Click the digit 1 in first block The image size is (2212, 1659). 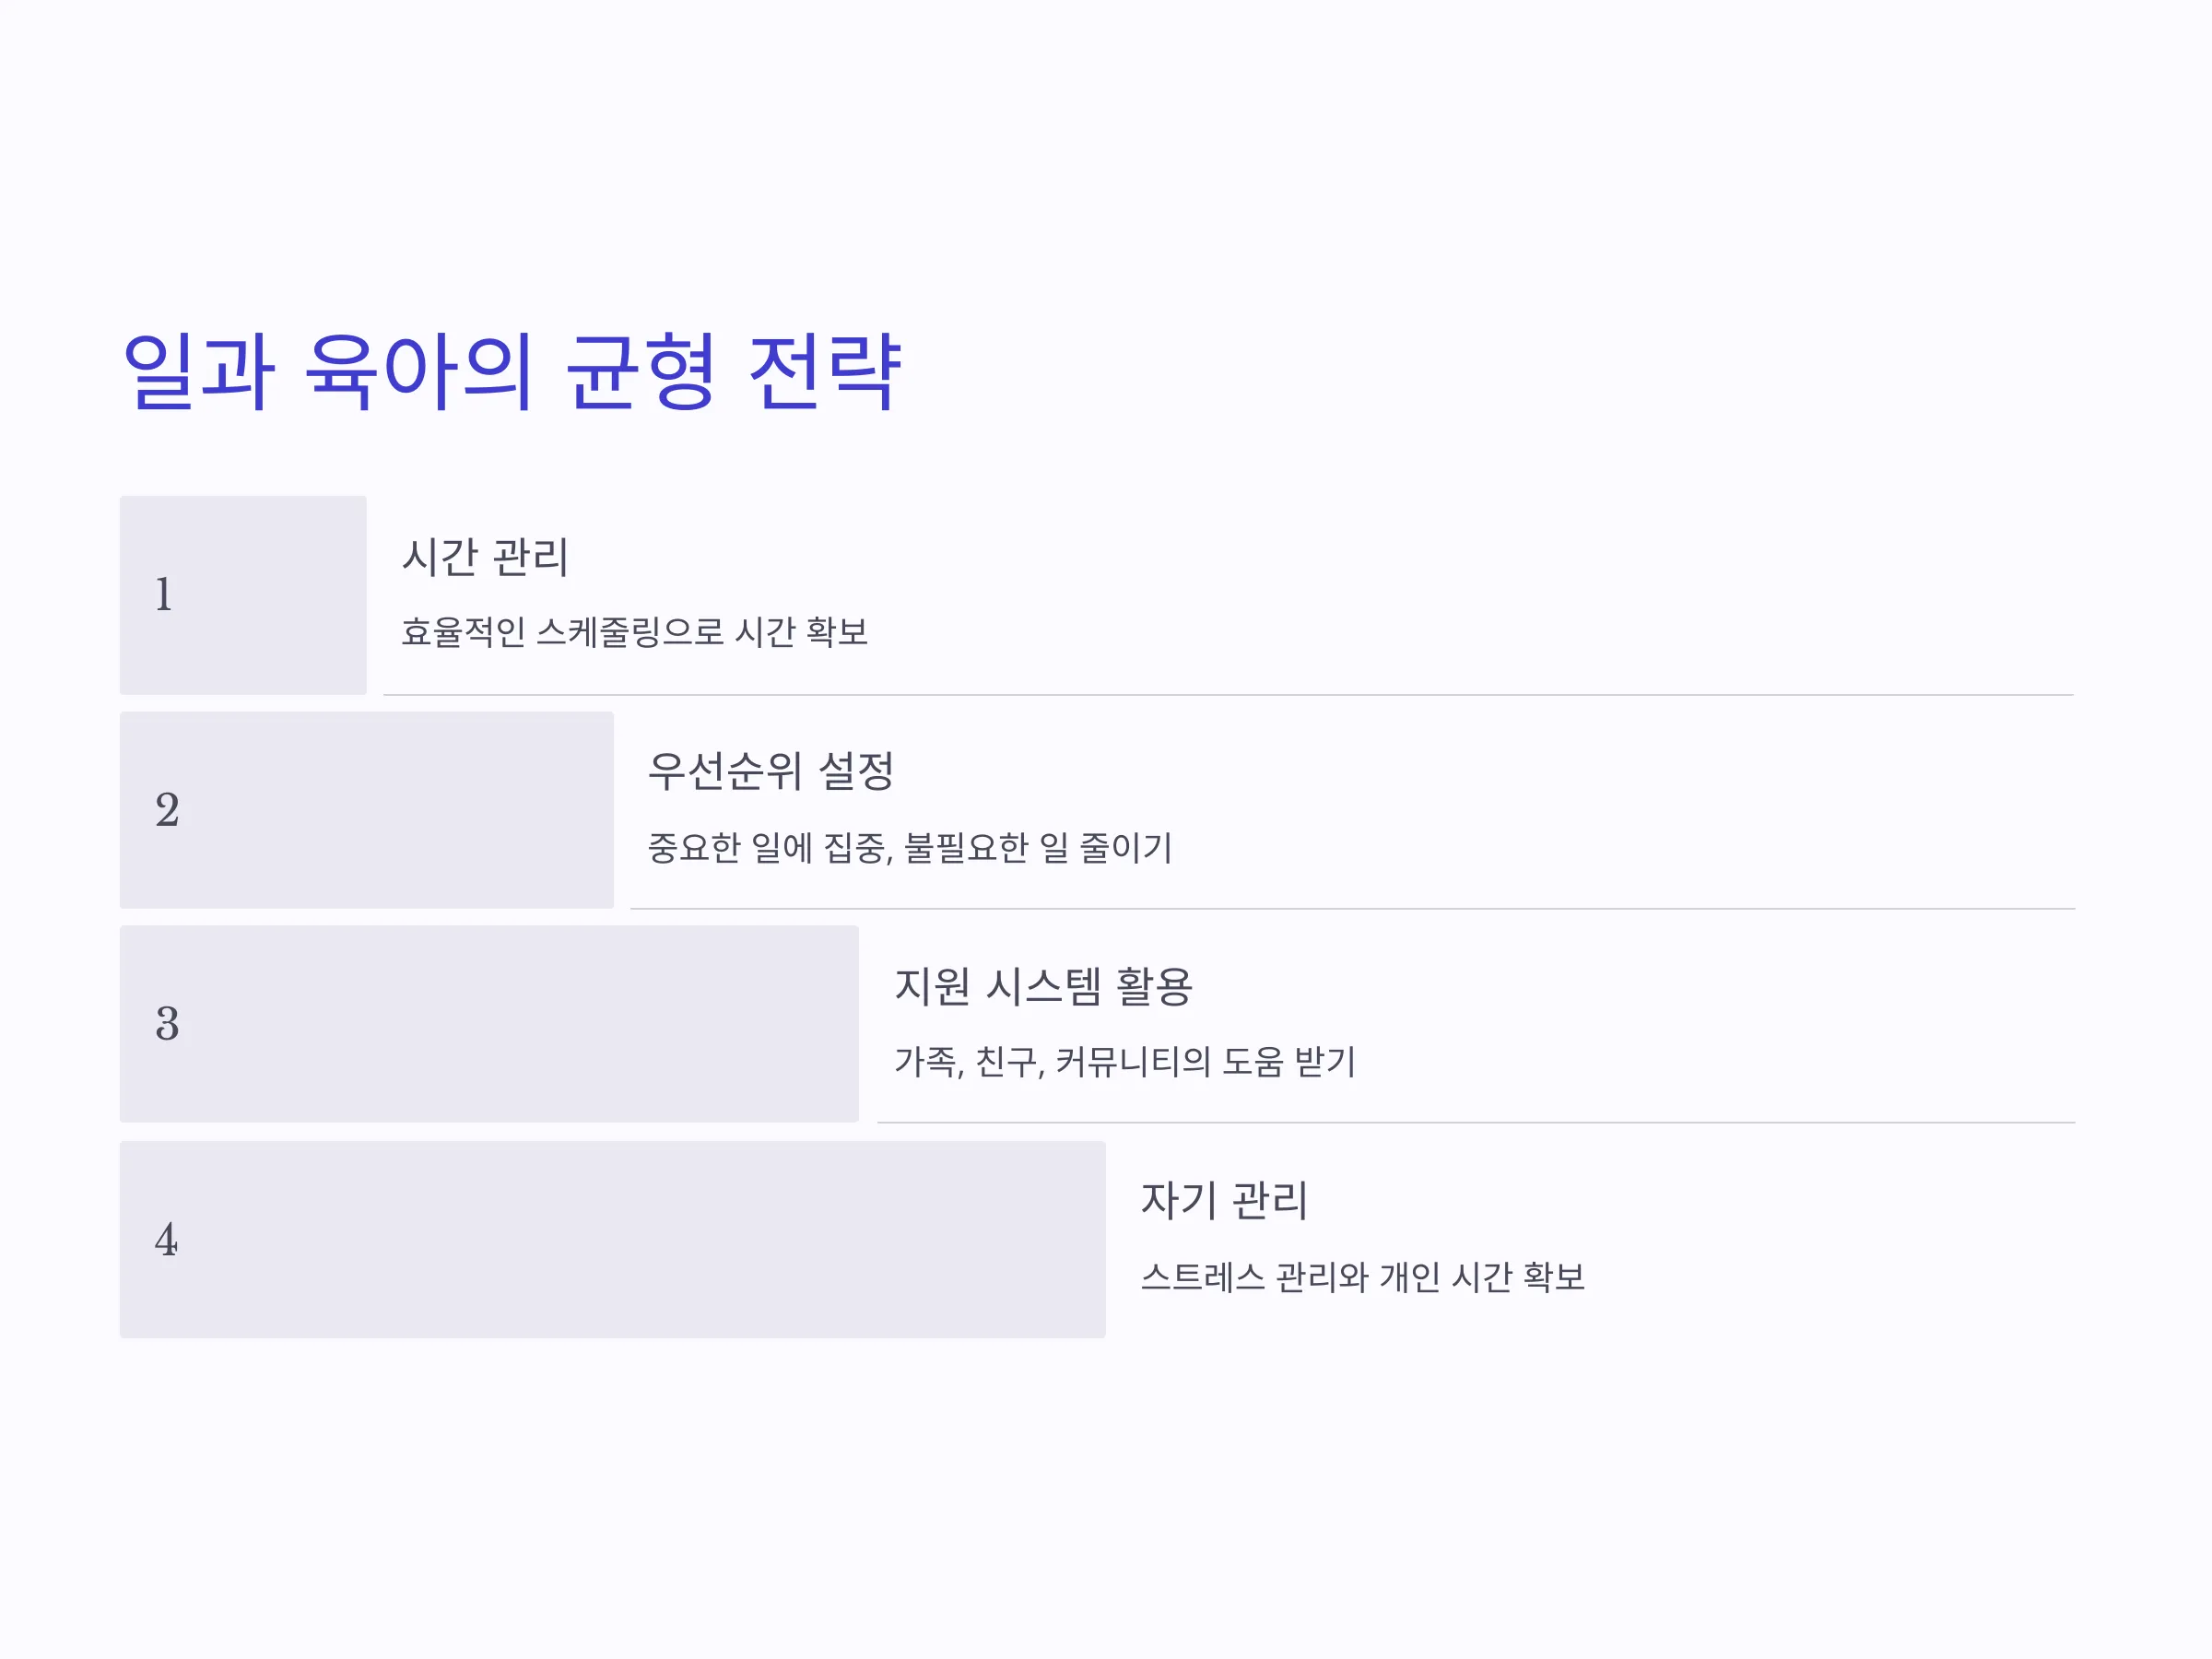tap(164, 595)
